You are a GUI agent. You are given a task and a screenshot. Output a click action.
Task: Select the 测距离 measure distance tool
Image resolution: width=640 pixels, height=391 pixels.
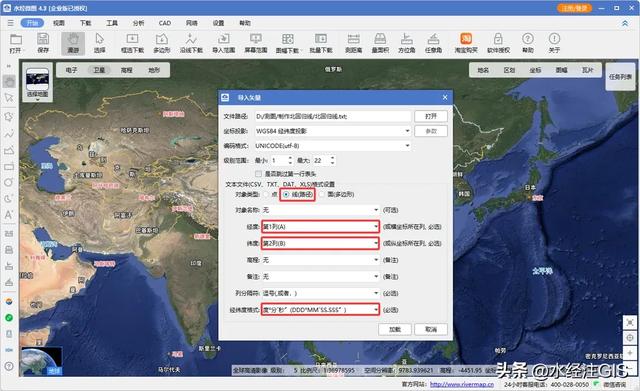353,43
